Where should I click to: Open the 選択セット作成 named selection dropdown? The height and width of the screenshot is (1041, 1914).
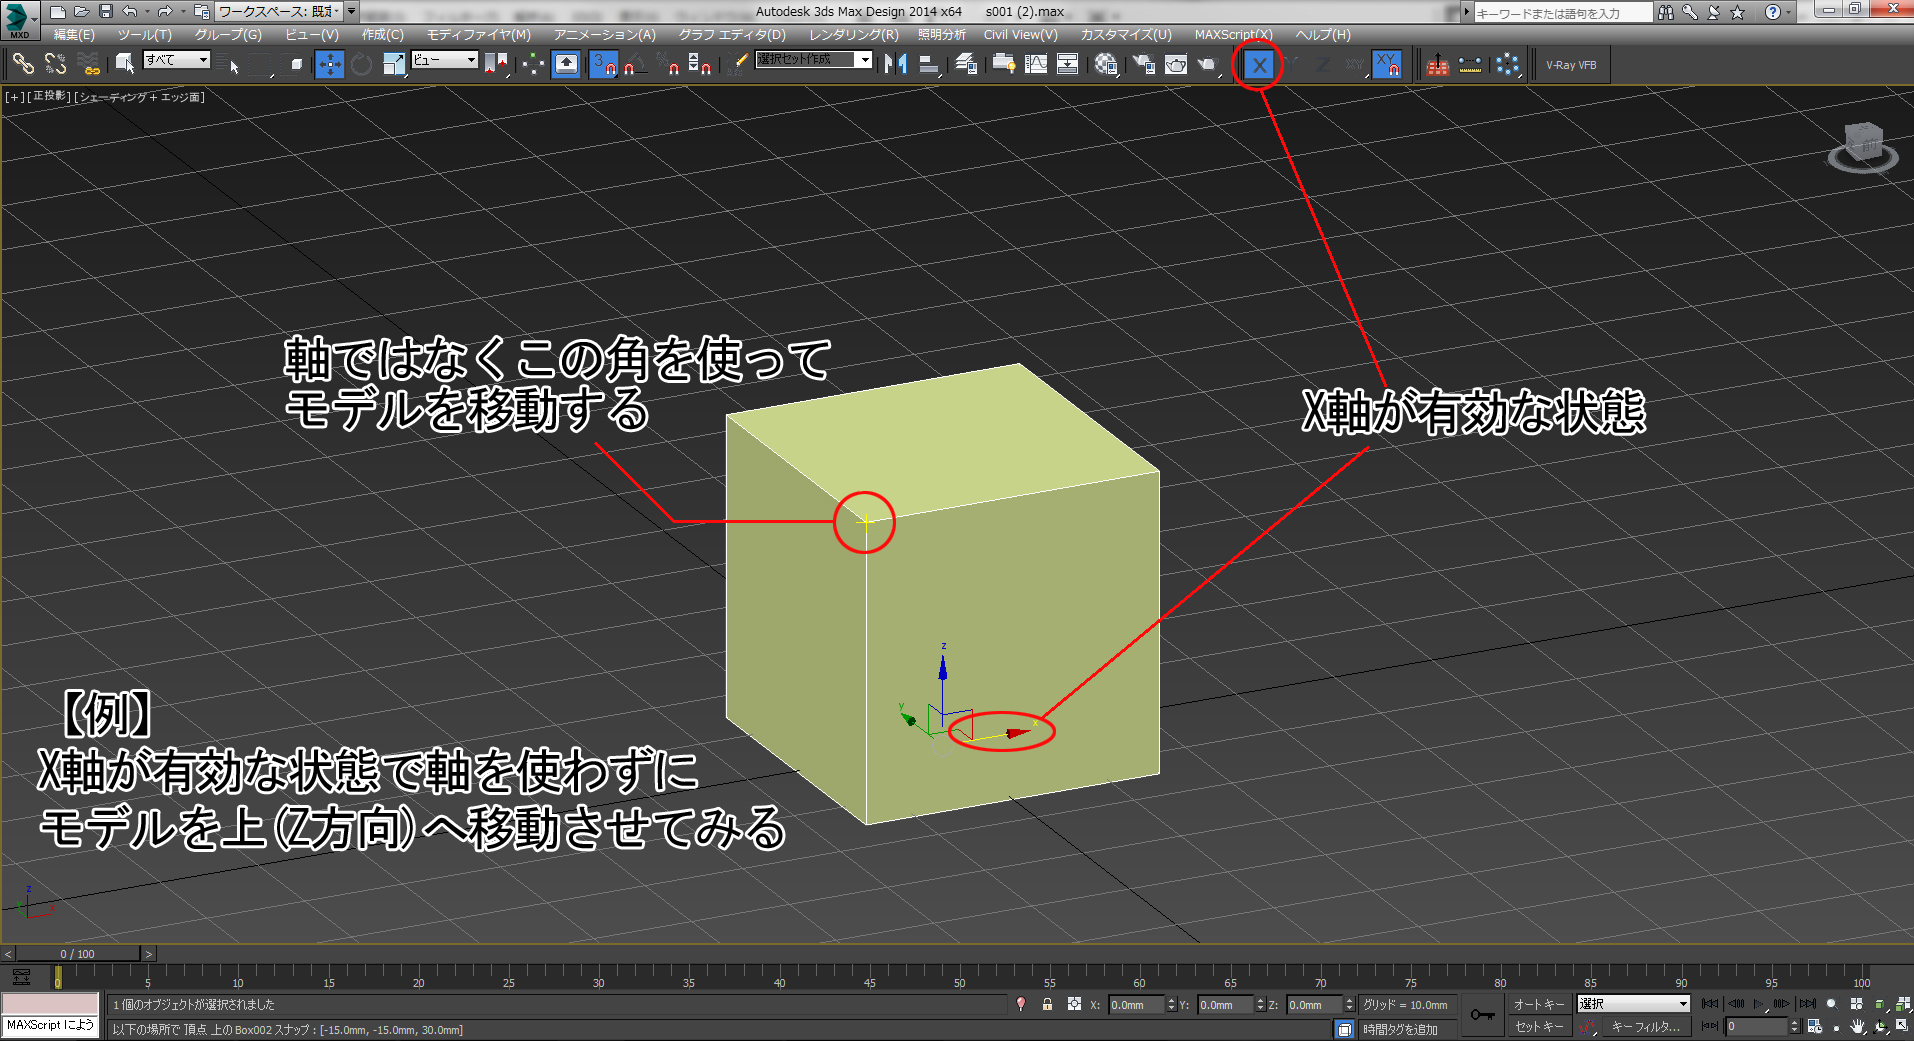click(864, 60)
